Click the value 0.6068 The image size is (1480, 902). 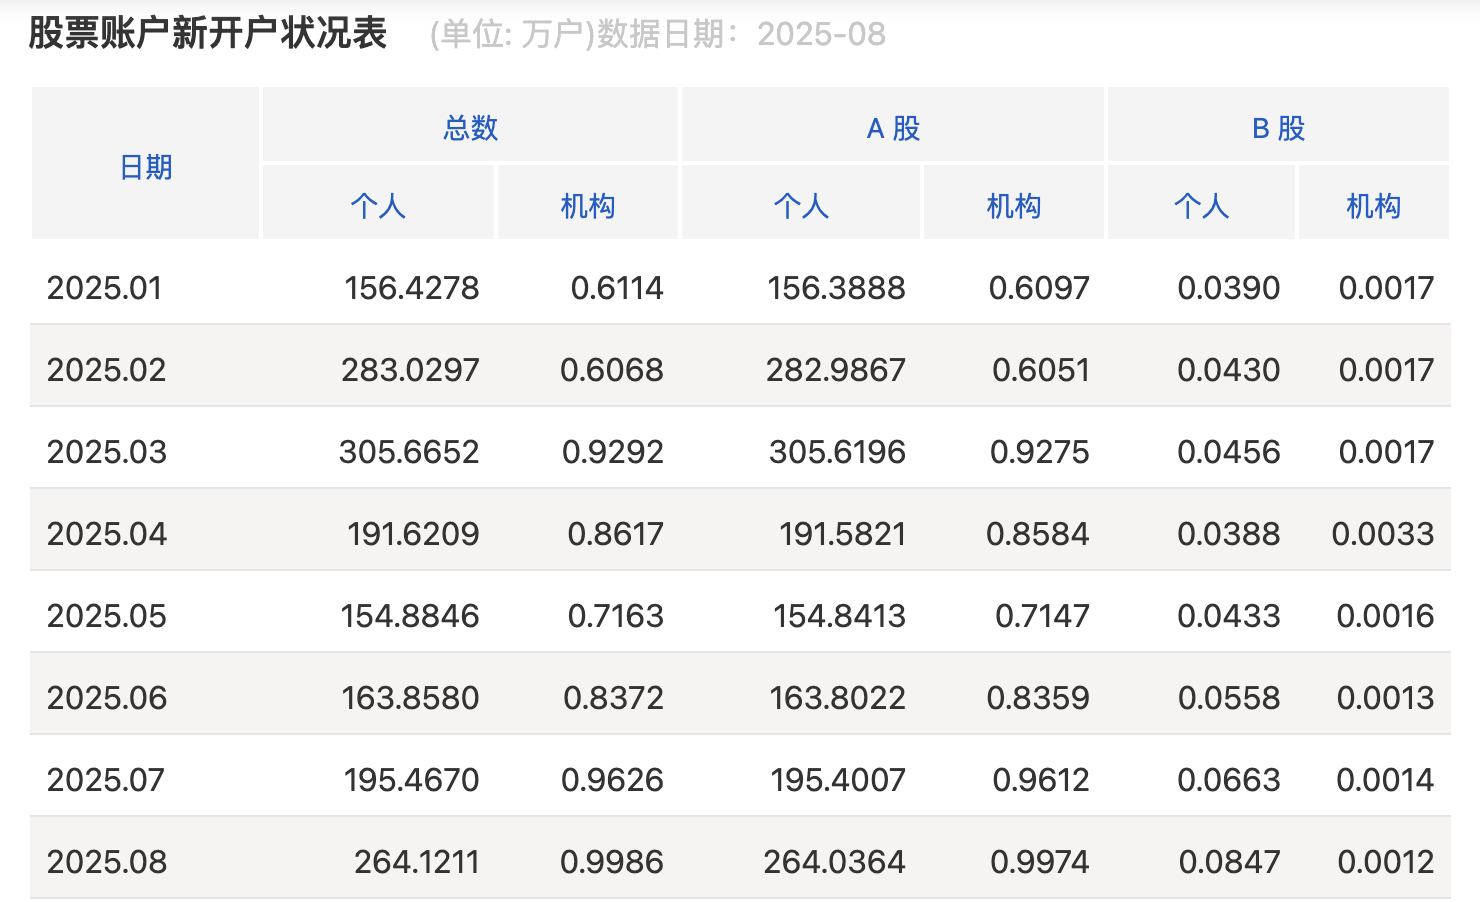612,370
